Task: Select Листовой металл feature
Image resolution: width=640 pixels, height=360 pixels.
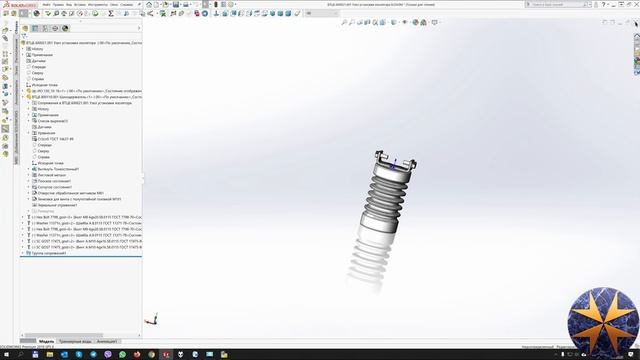Action: coord(51,175)
